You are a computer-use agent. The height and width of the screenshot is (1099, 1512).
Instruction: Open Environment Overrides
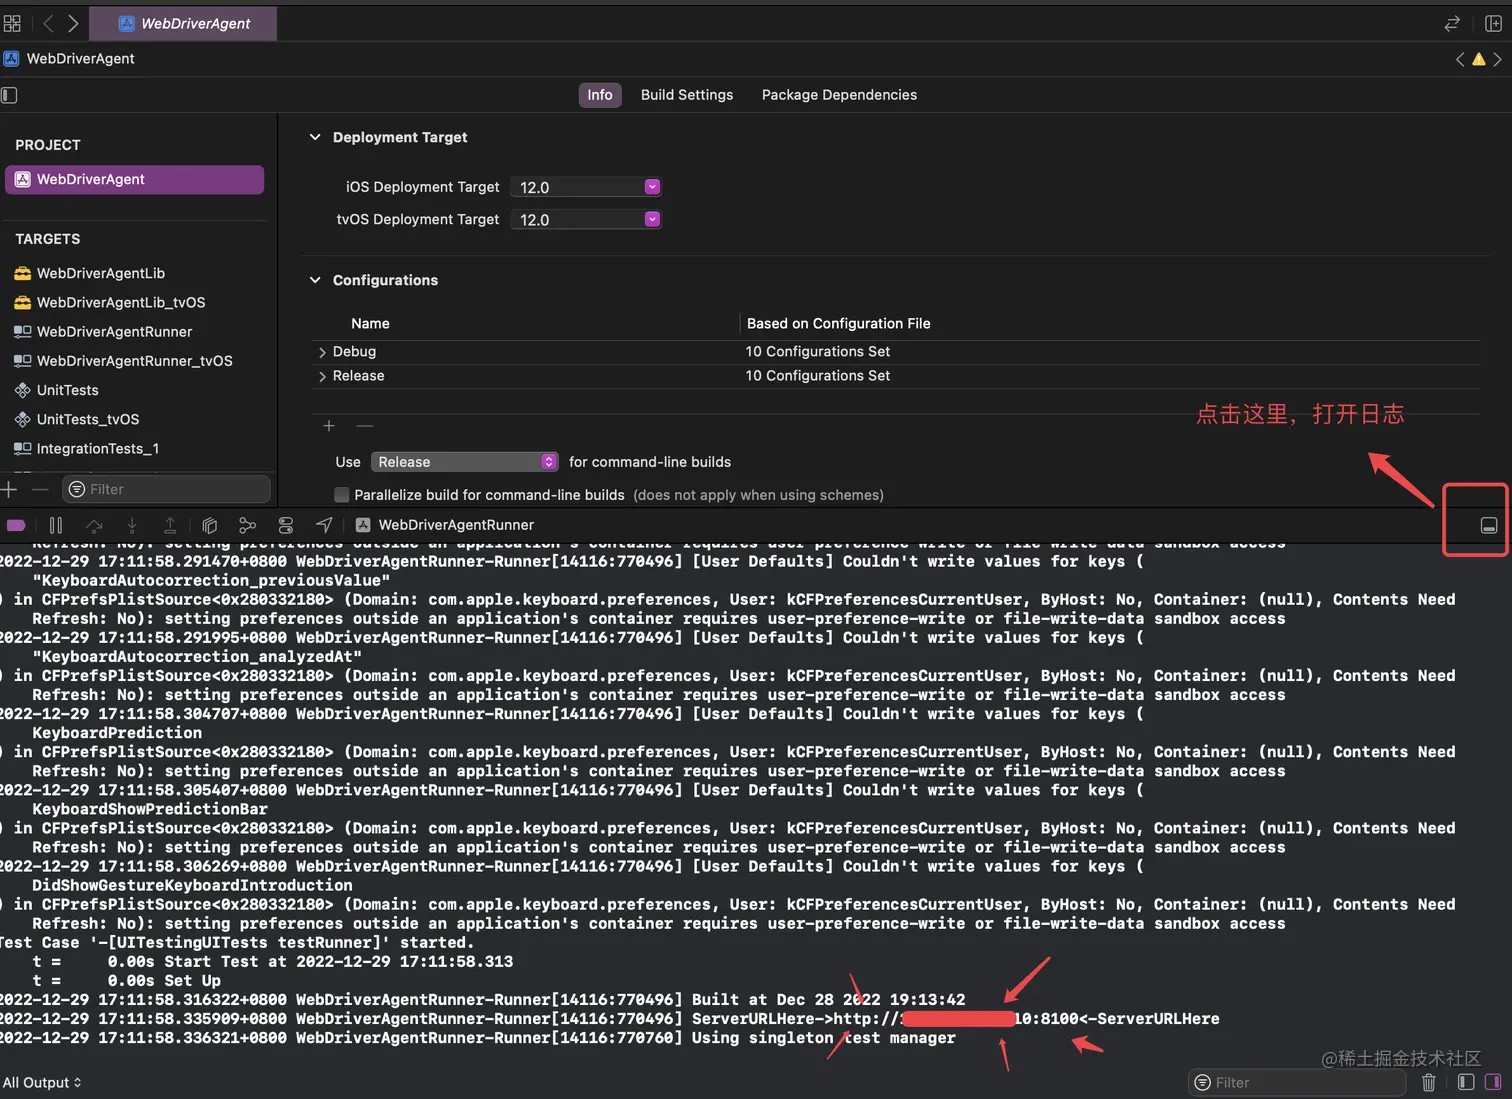coord(286,525)
